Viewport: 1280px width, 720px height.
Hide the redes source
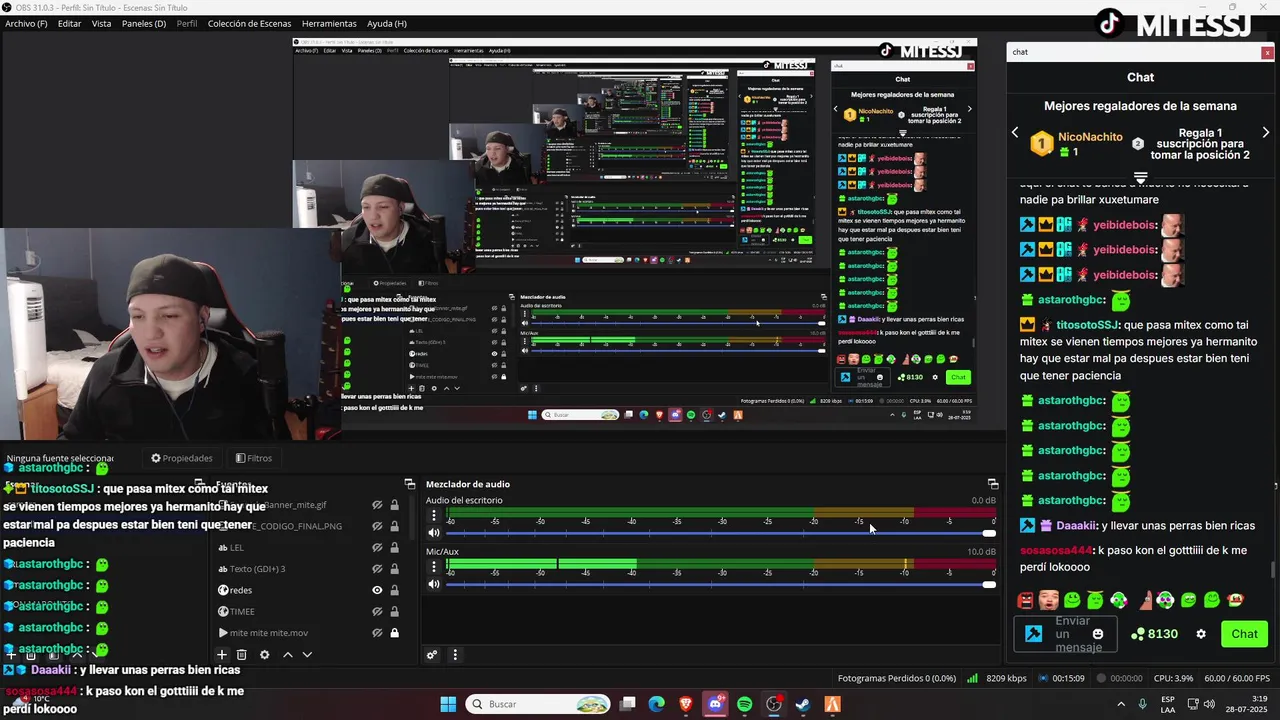click(377, 590)
